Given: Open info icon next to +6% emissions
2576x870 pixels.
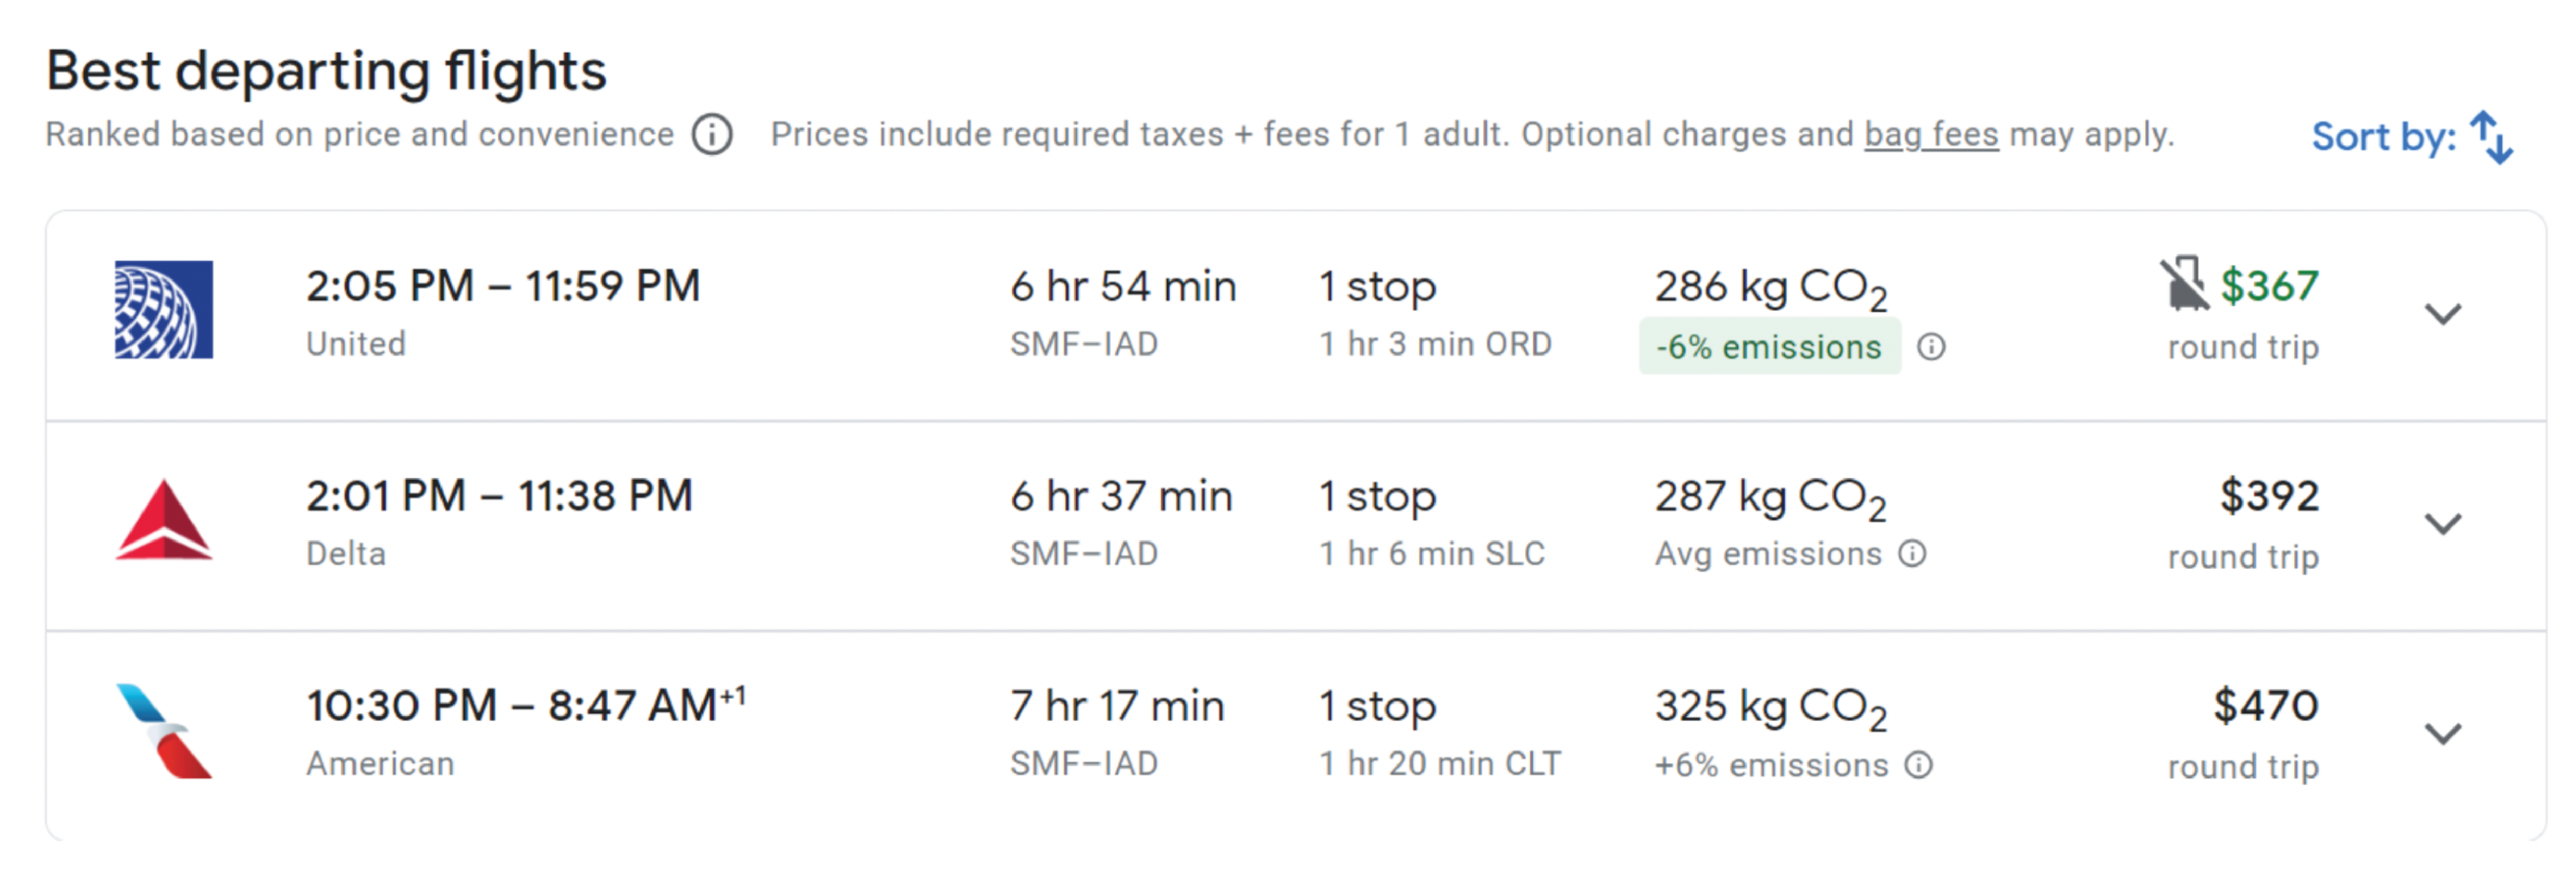Looking at the screenshot, I should coord(1918,765).
